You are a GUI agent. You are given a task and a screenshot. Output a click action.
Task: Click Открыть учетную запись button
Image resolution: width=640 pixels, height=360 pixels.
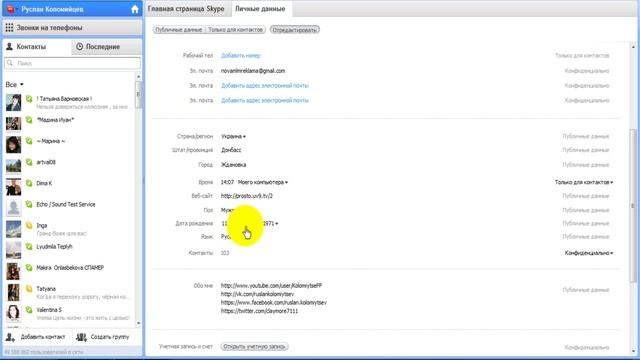255,347
